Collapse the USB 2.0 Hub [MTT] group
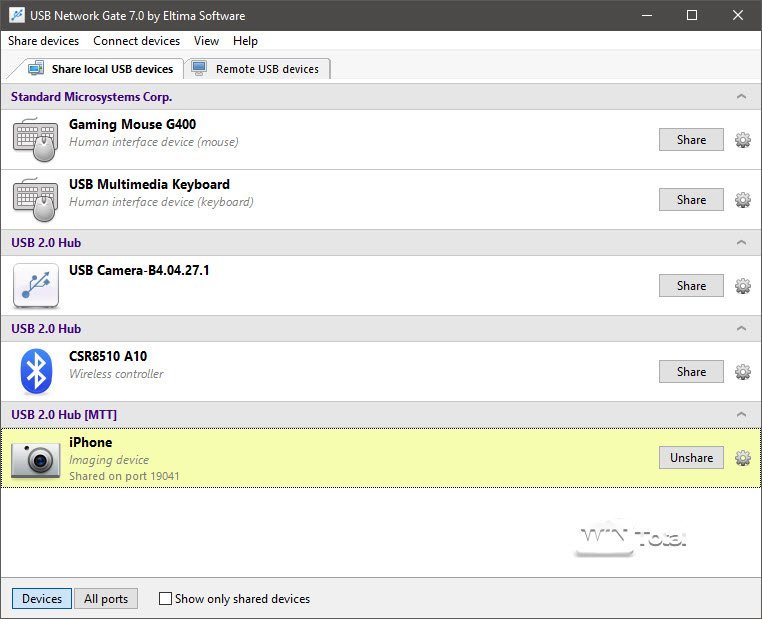 tap(741, 414)
